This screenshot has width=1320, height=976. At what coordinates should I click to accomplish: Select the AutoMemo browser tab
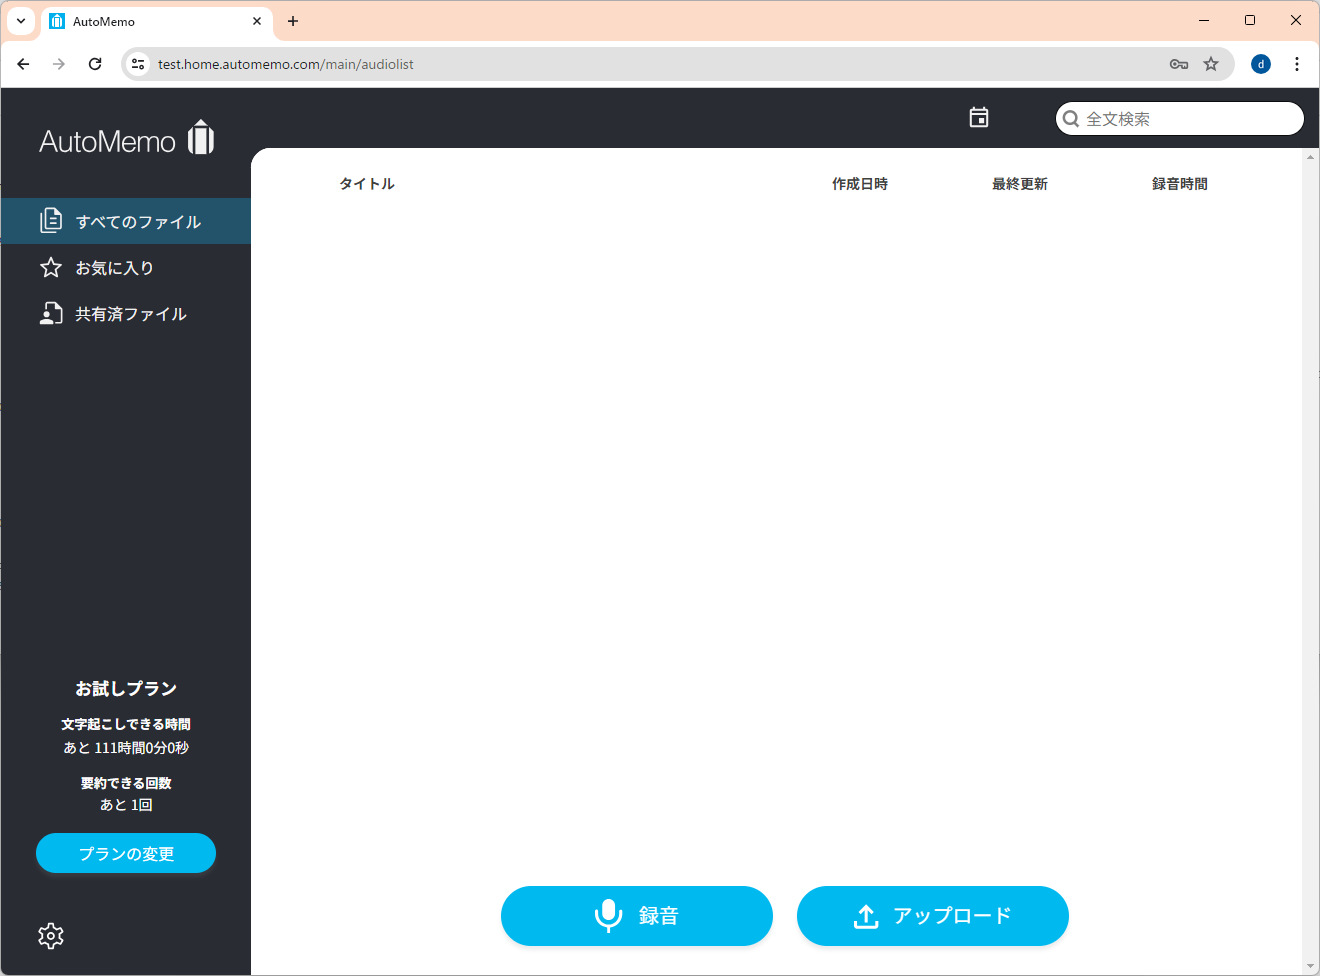158,21
